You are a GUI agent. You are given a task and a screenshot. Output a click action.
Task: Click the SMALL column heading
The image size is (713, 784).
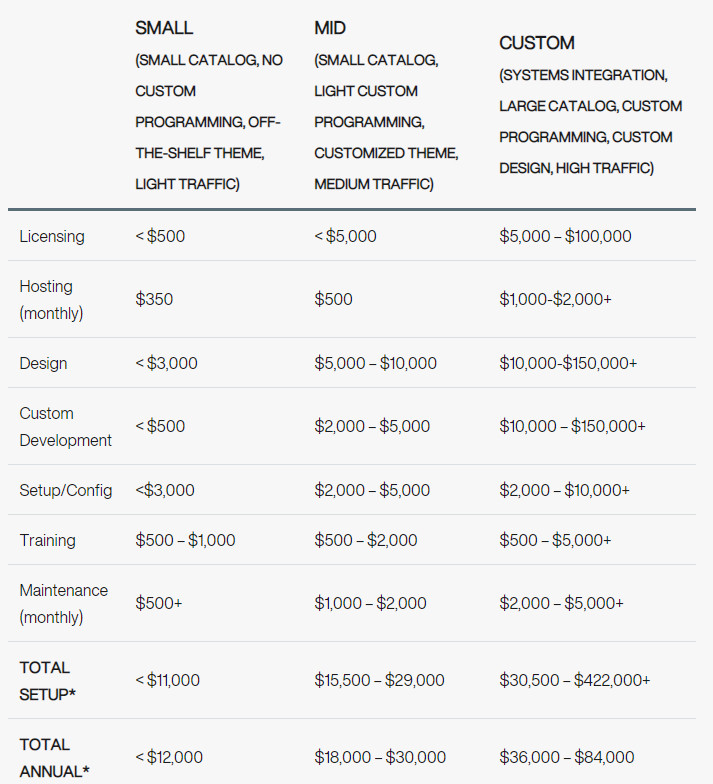coord(164,28)
